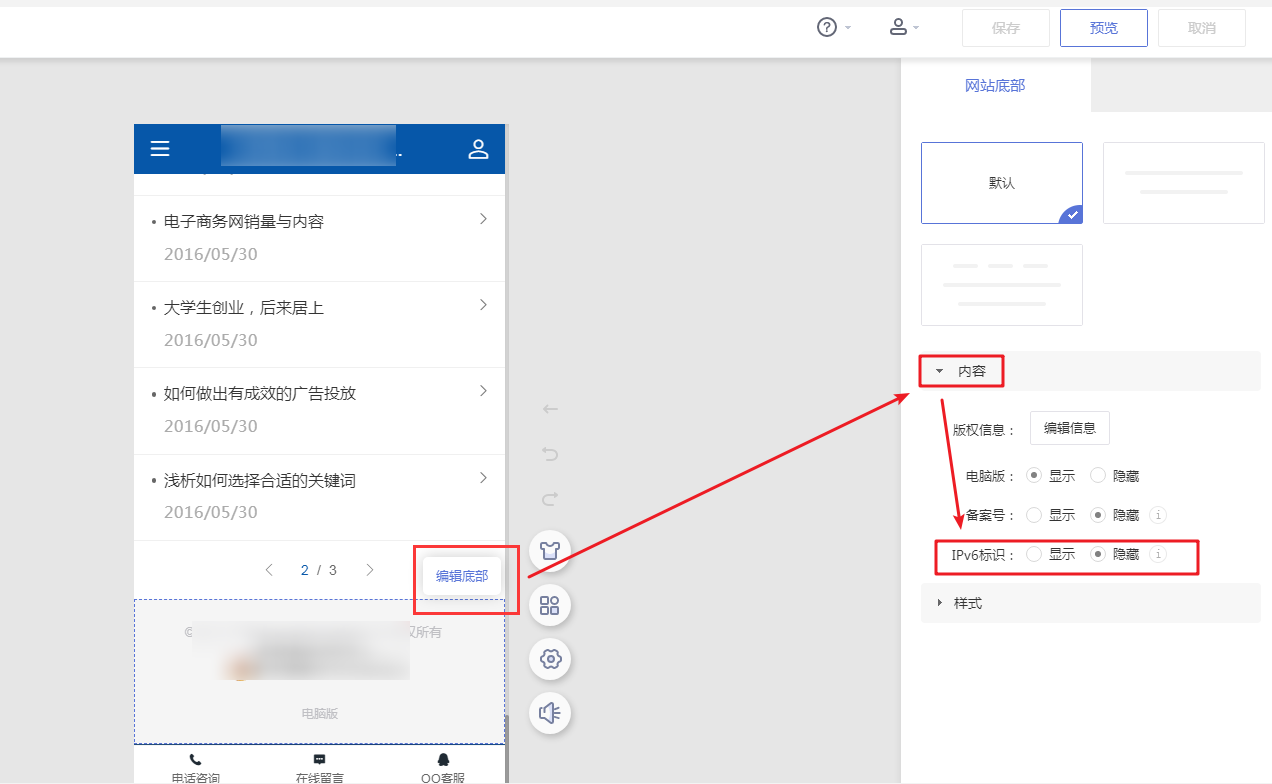Click the user profile icon in preview header
Viewport: 1272px width, 784px height.
(x=478, y=149)
